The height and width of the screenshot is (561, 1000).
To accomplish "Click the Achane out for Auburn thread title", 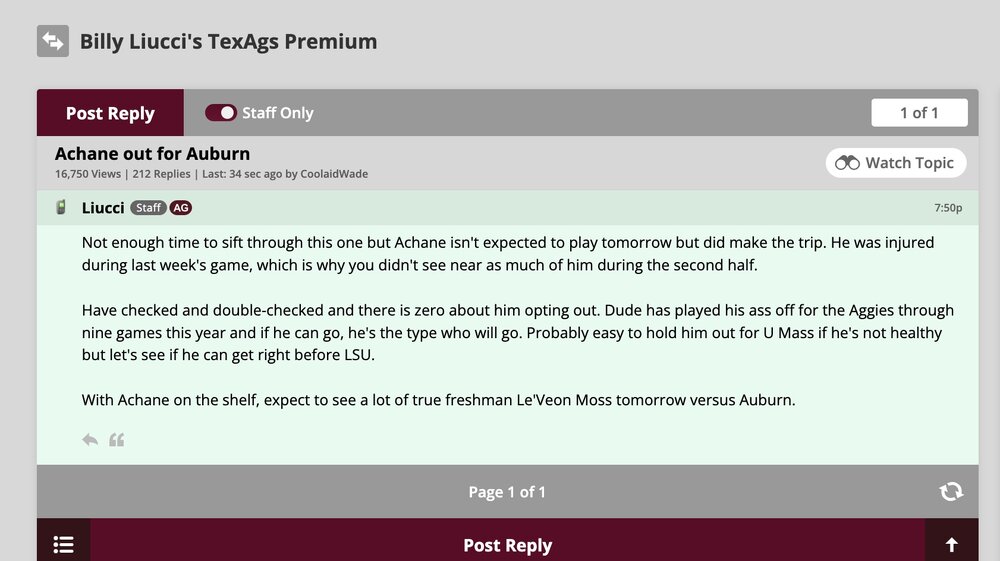I will [x=152, y=154].
